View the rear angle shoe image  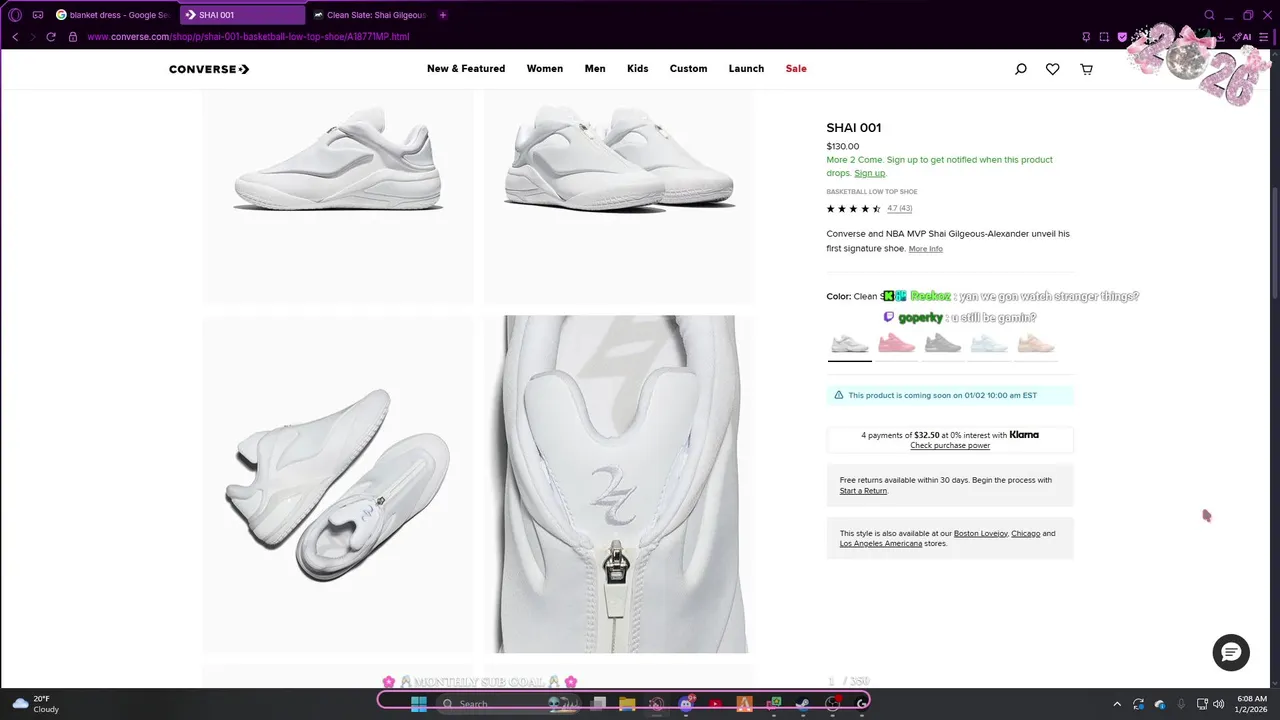pos(620,197)
